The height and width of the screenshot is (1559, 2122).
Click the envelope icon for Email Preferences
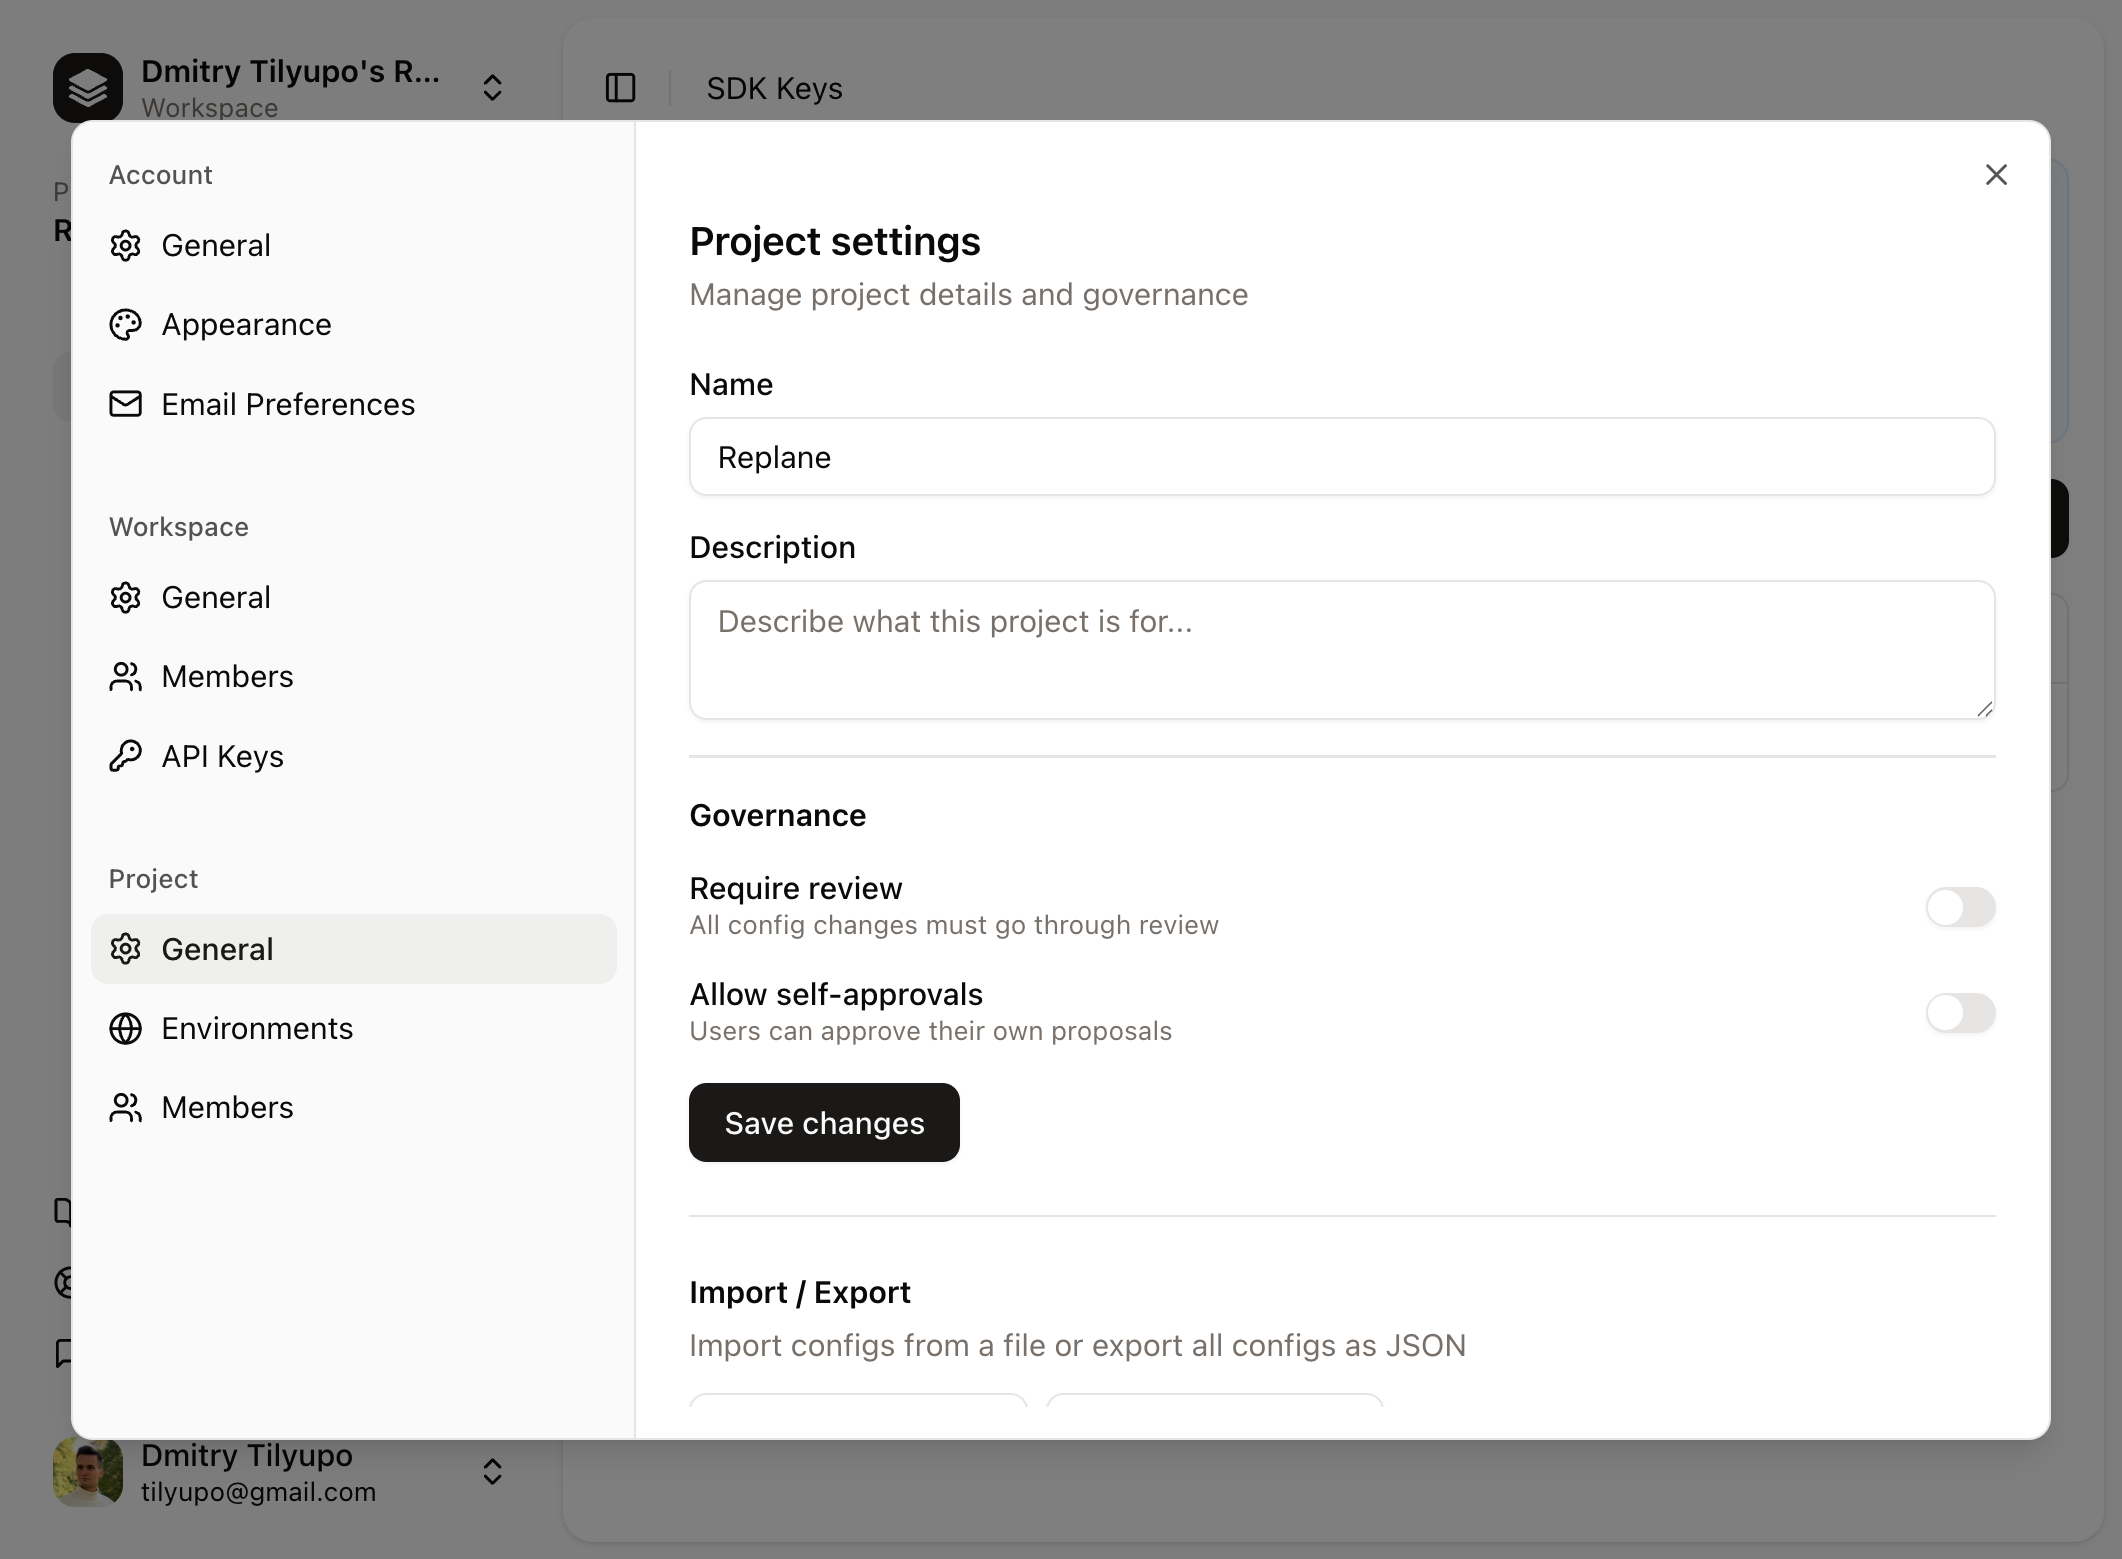pyautogui.click(x=126, y=404)
